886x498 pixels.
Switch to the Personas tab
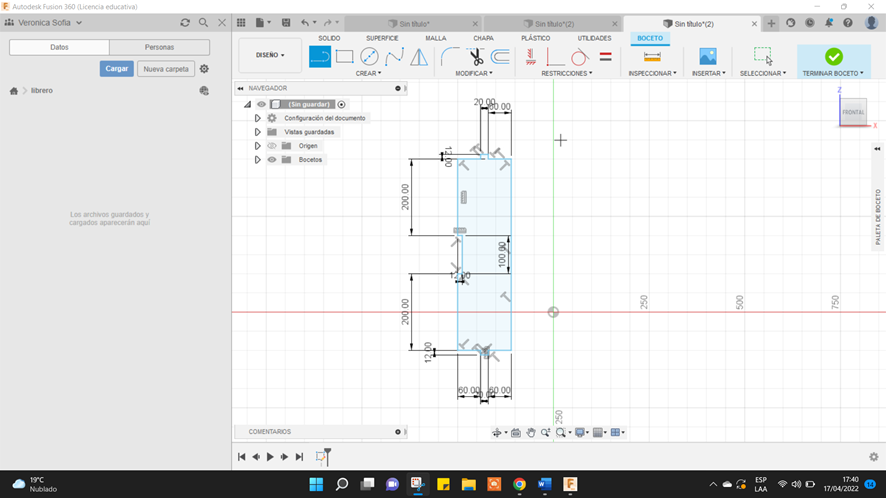pos(159,47)
